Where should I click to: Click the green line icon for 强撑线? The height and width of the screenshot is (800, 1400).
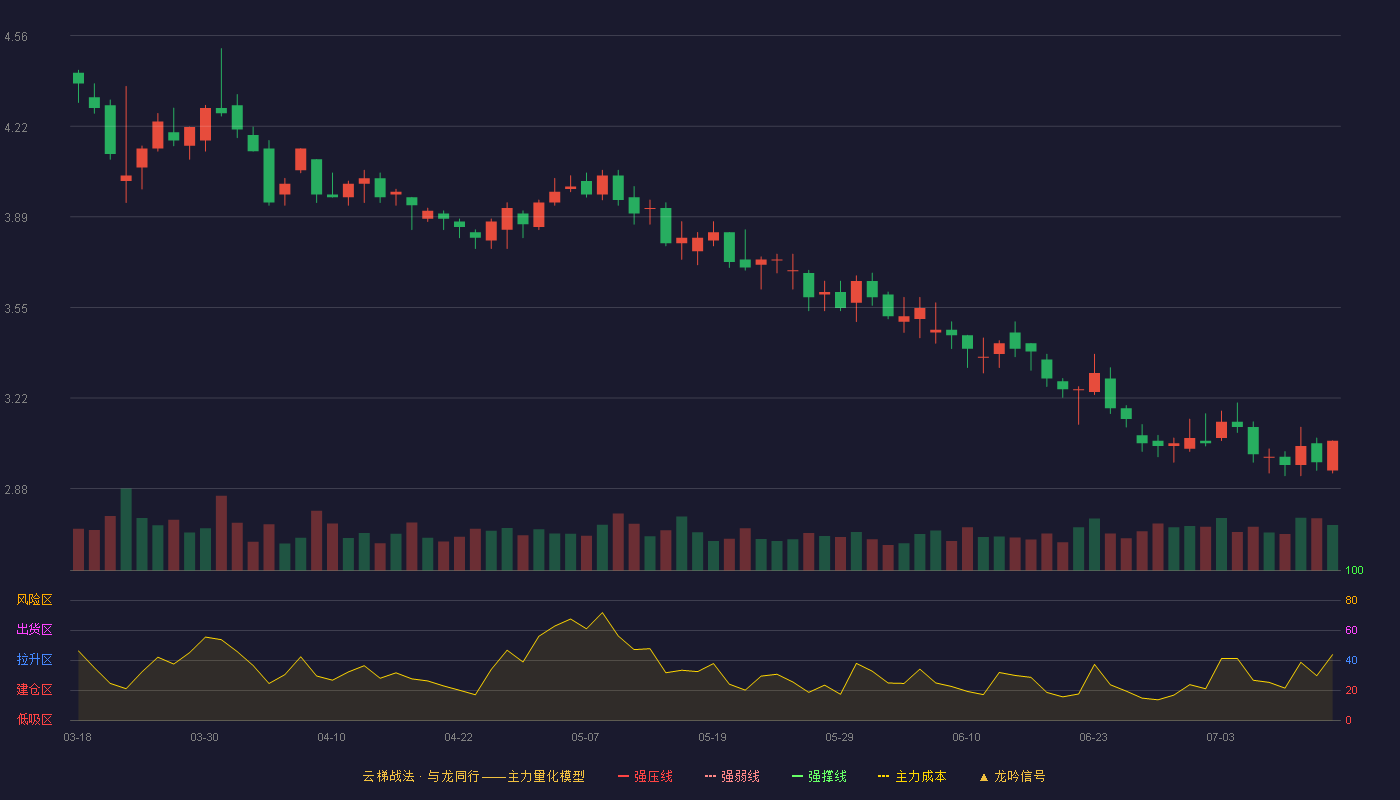pyautogui.click(x=797, y=776)
